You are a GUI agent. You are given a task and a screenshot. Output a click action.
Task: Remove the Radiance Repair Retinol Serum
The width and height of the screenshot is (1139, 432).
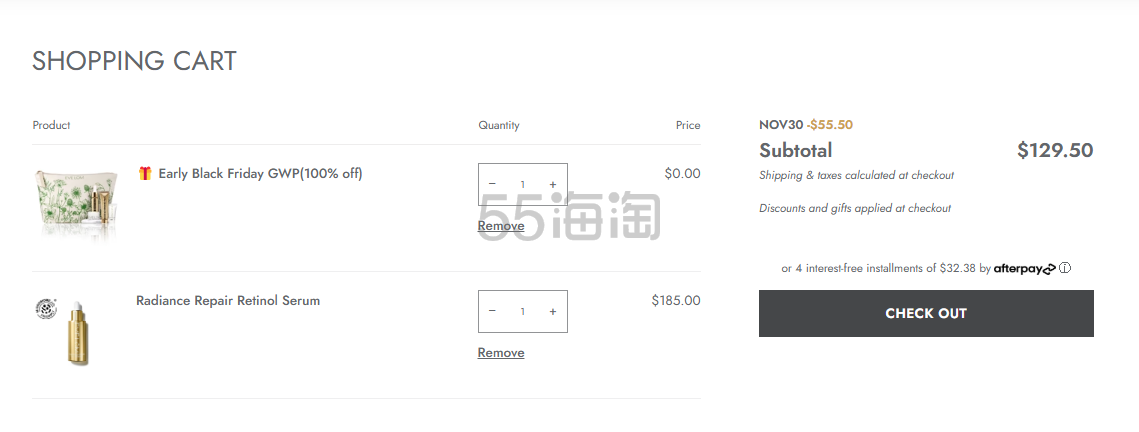pos(501,353)
